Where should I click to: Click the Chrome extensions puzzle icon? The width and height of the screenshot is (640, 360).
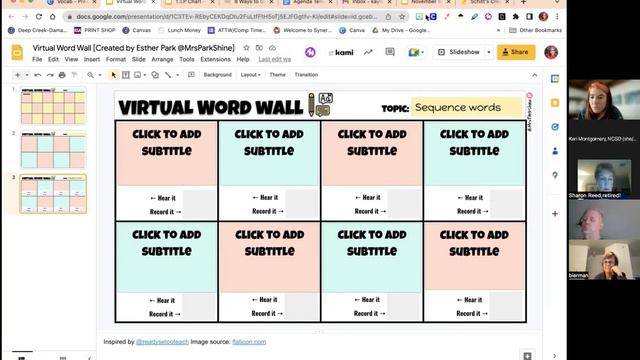tap(516, 17)
